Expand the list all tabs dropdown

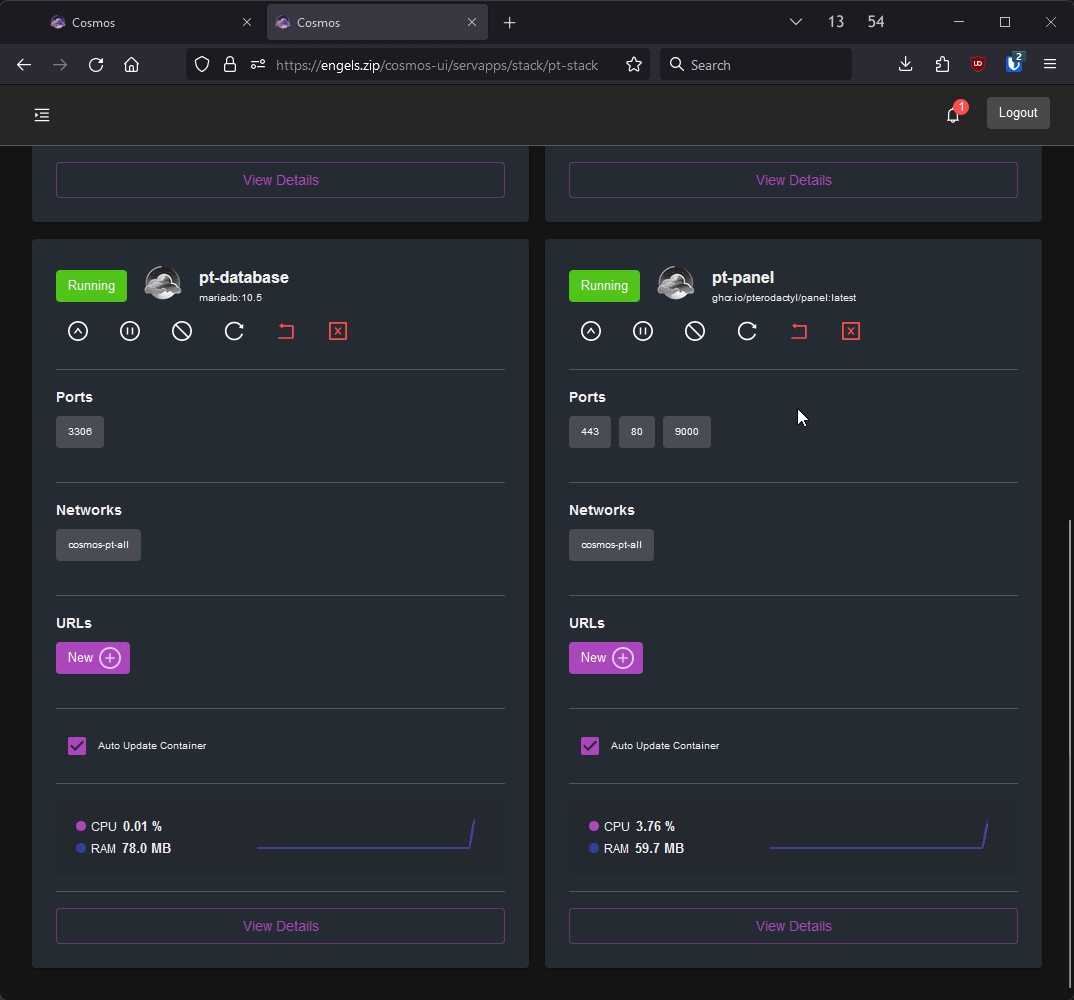[x=796, y=22]
